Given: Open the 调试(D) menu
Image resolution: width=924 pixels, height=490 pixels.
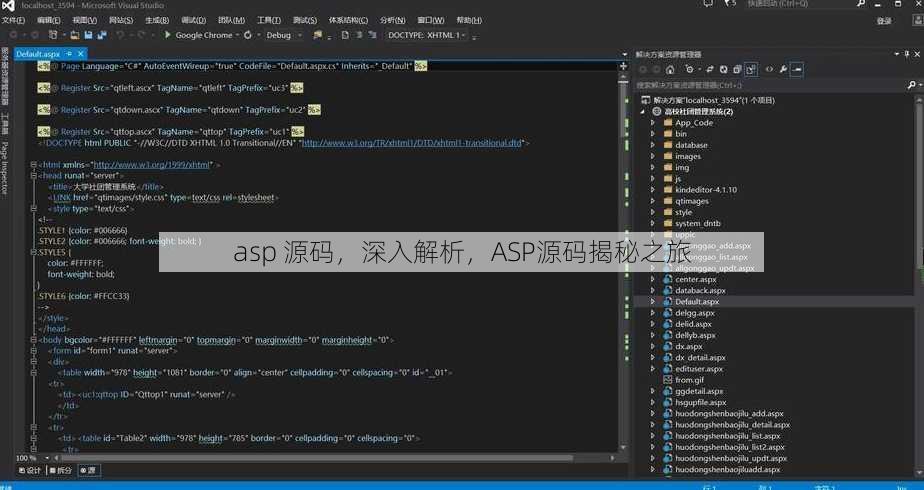Looking at the screenshot, I should tap(193, 20).
